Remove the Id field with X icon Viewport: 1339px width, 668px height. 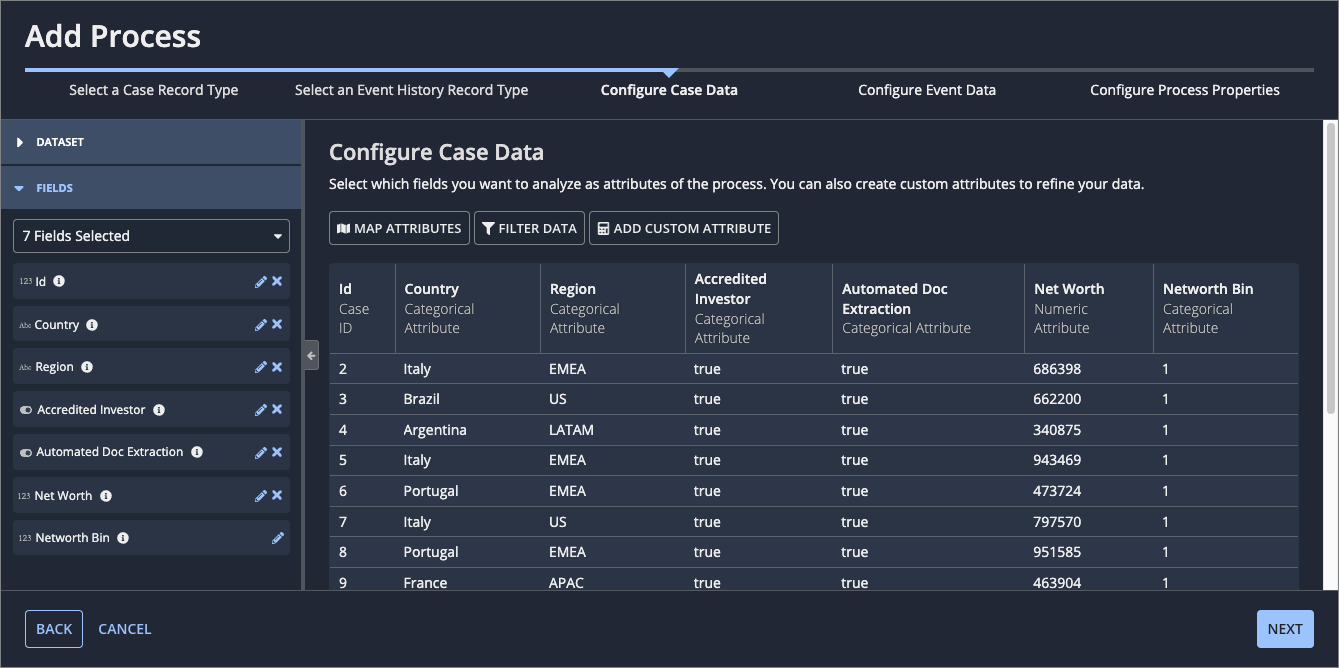[x=277, y=282]
